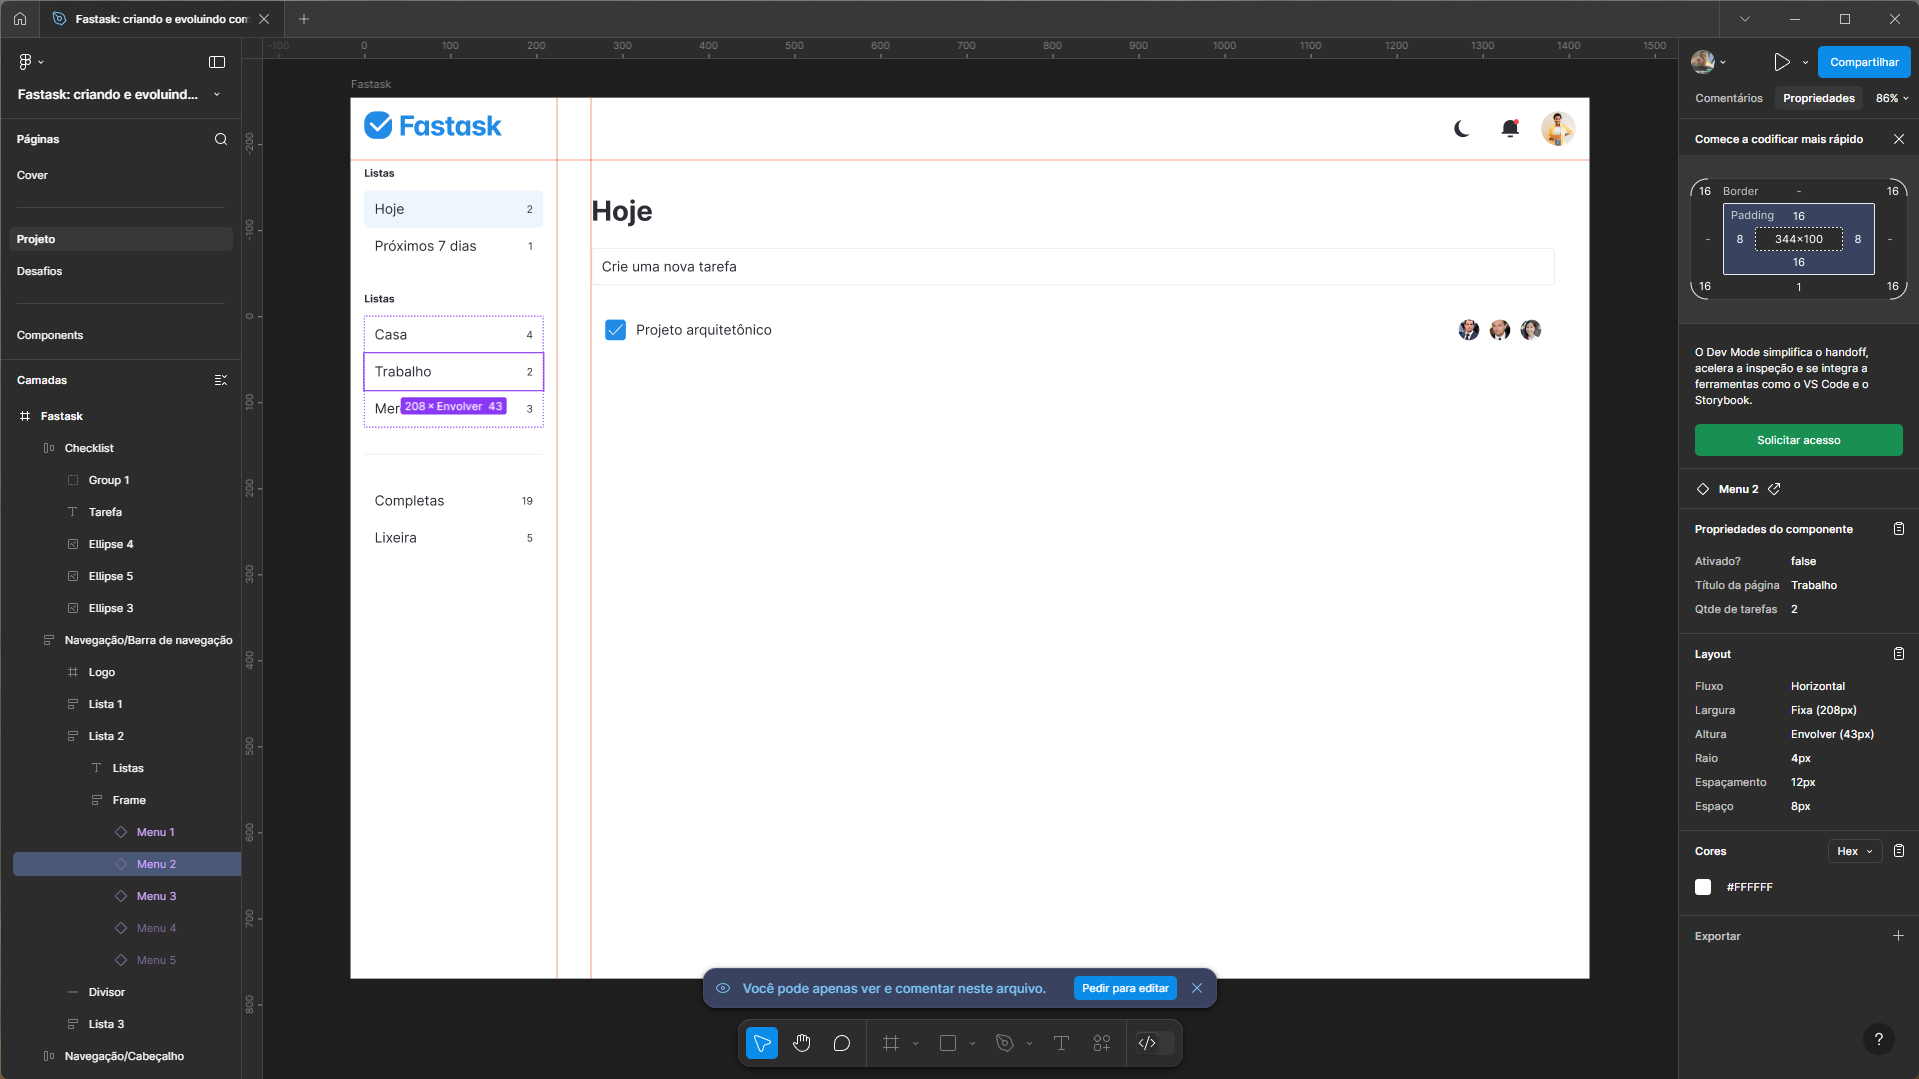Image resolution: width=1919 pixels, height=1079 pixels.
Task: Select the Comment tool
Action: [x=842, y=1043]
